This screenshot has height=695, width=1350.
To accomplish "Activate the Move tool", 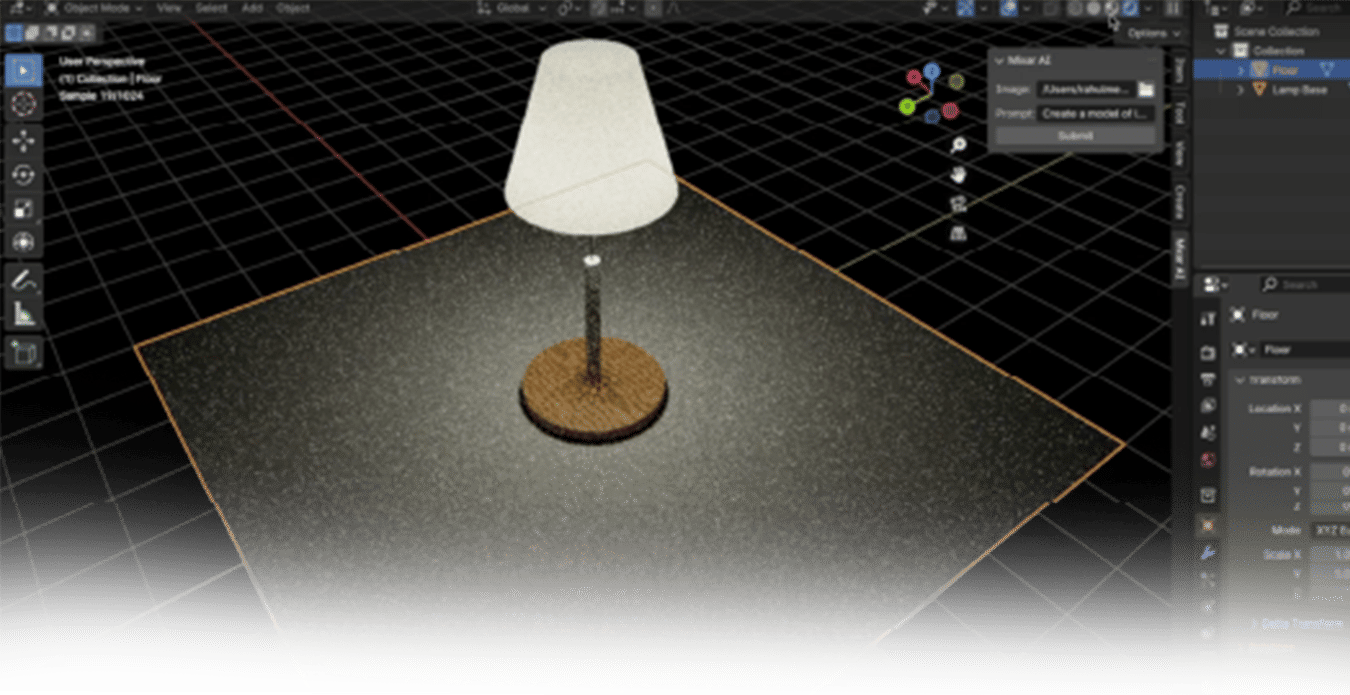I will tap(23, 140).
